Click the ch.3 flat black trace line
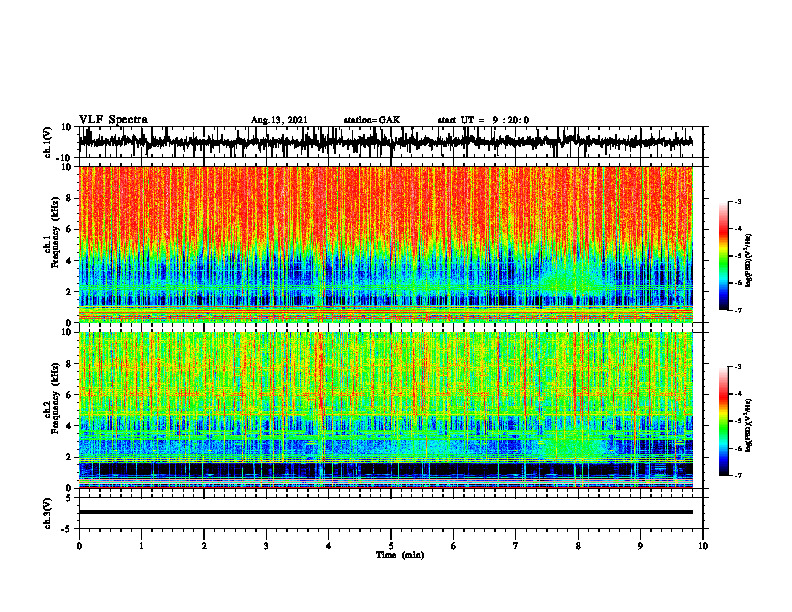 [x=385, y=512]
